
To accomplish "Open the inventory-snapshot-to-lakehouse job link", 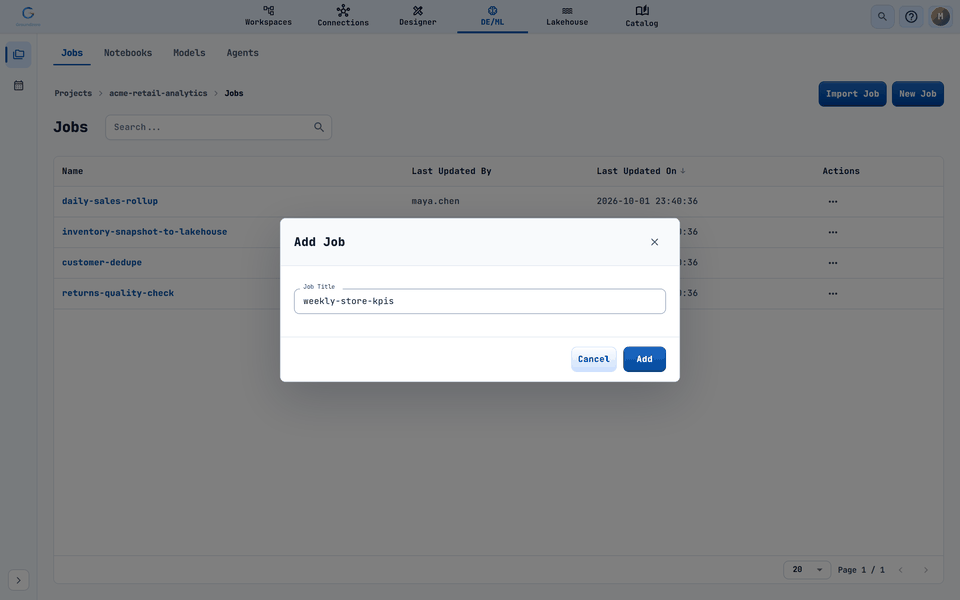I will pyautogui.click(x=144, y=231).
